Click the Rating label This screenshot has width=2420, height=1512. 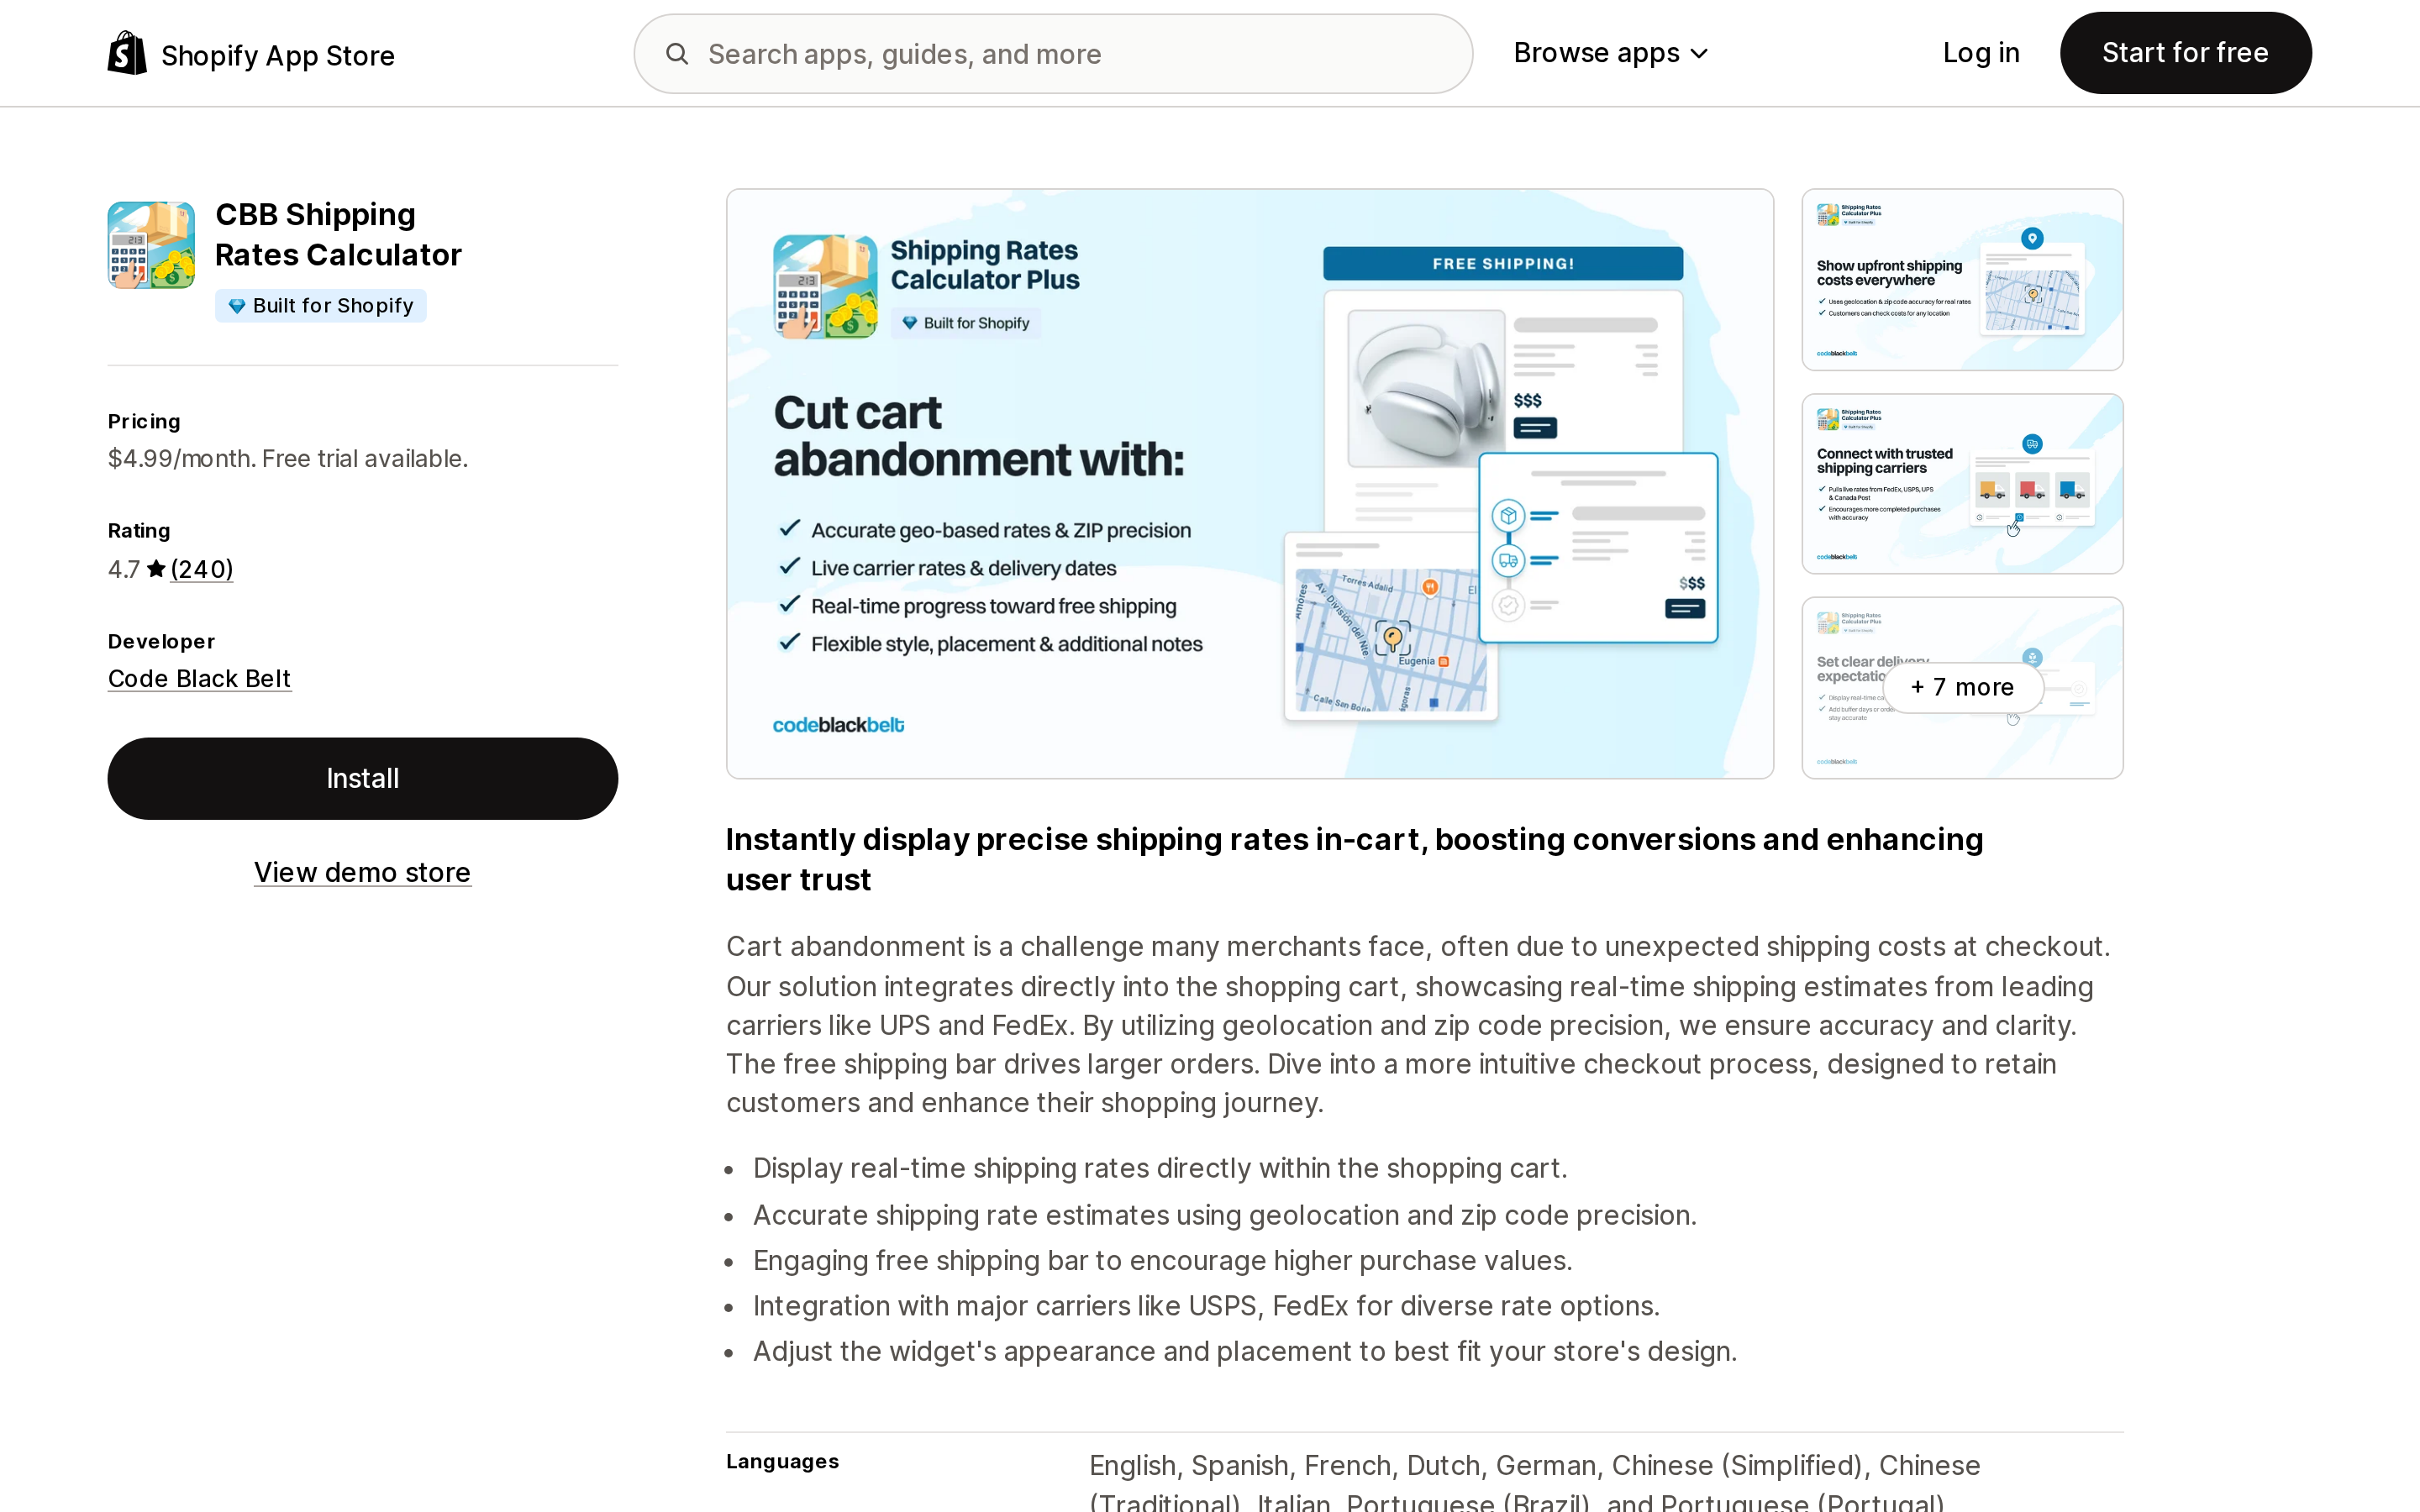(x=139, y=531)
